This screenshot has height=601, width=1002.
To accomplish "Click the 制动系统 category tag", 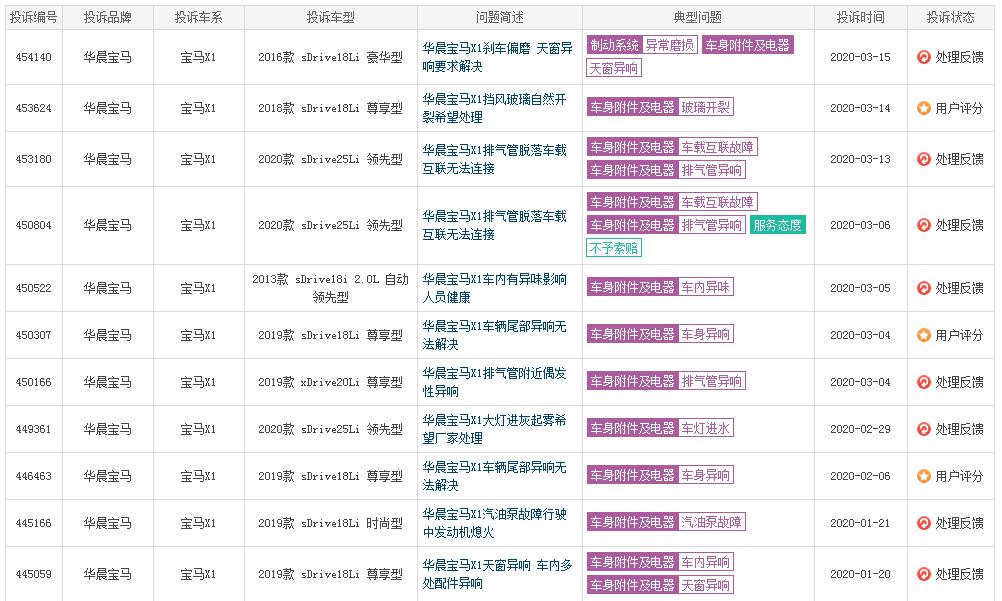I will pyautogui.click(x=614, y=45).
